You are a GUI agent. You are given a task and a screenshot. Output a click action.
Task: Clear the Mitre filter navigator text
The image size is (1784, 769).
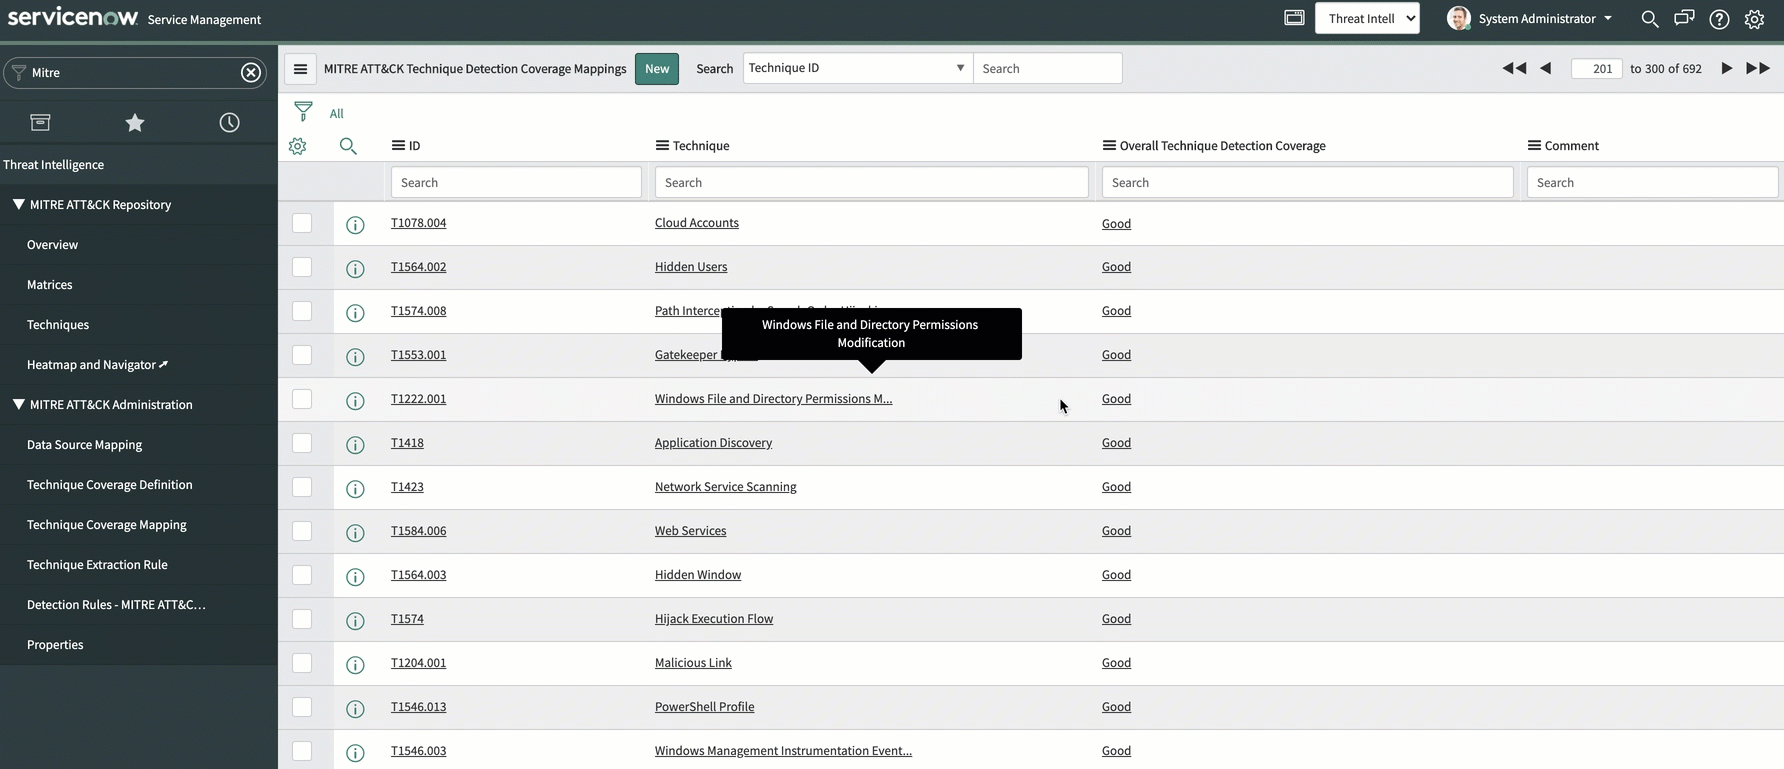tap(251, 72)
